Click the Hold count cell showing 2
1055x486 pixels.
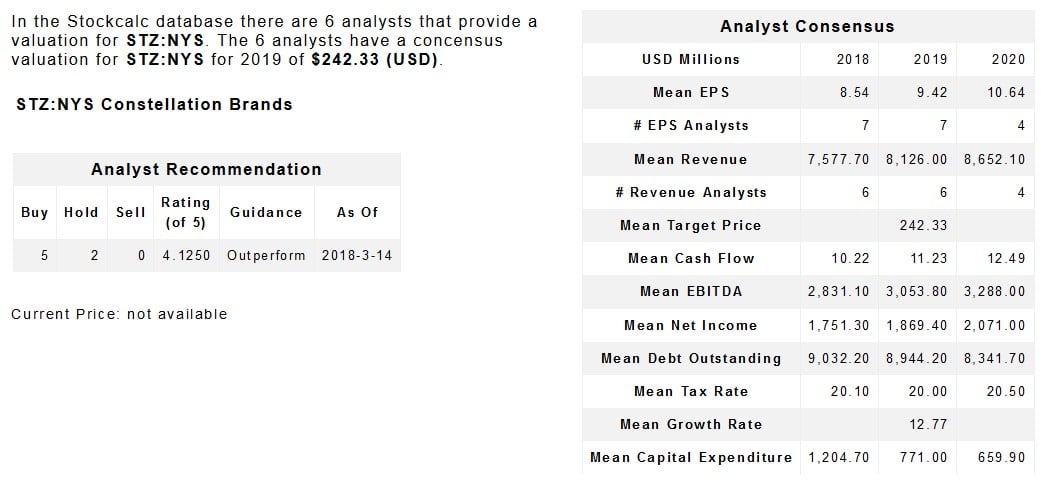pyautogui.click(x=93, y=255)
